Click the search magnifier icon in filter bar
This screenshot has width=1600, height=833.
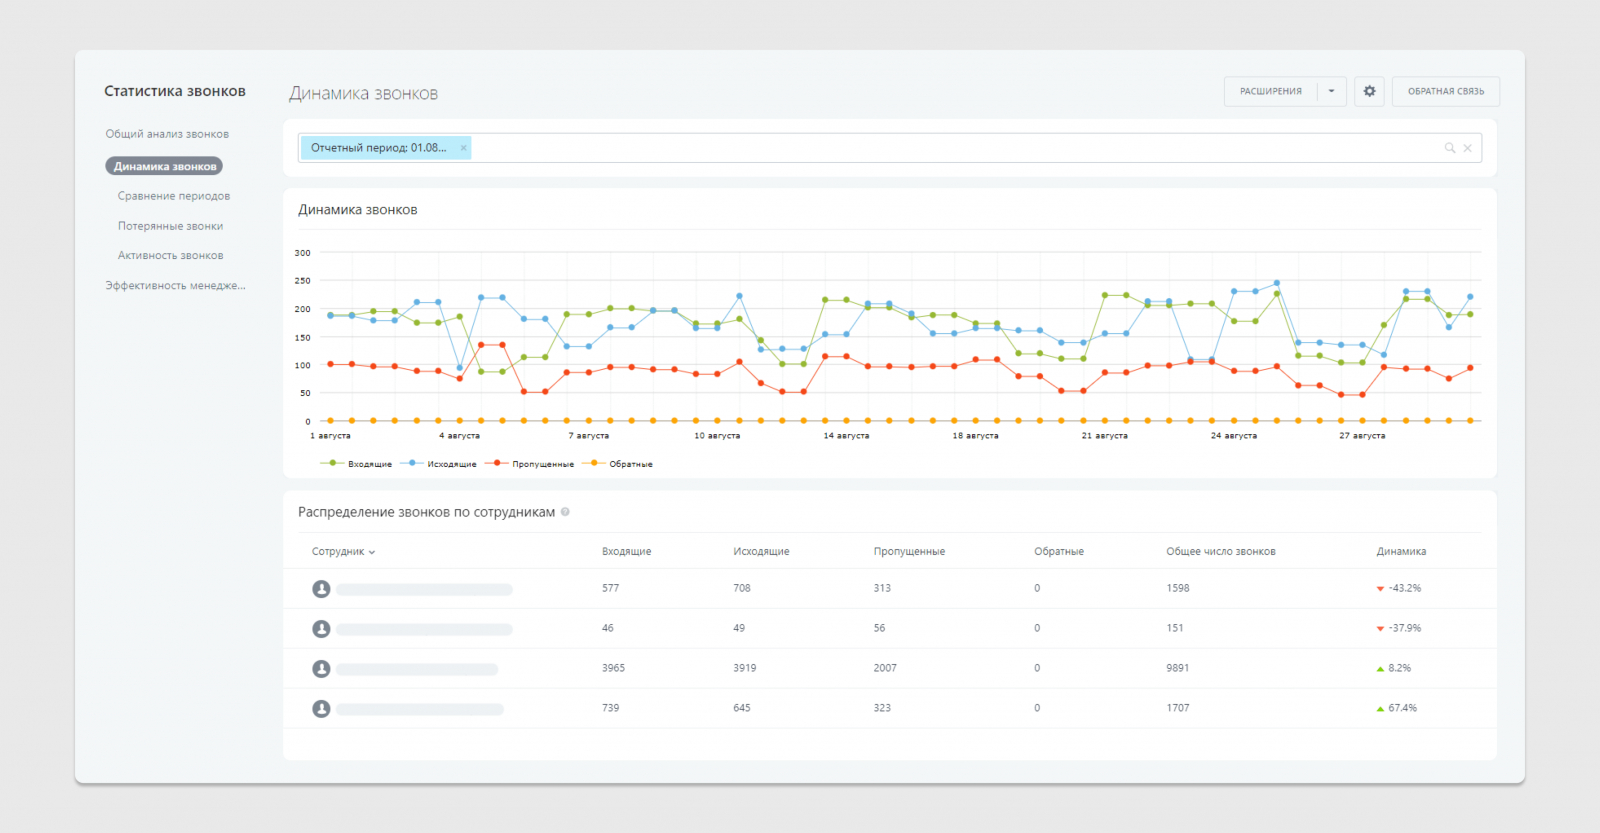click(1449, 148)
